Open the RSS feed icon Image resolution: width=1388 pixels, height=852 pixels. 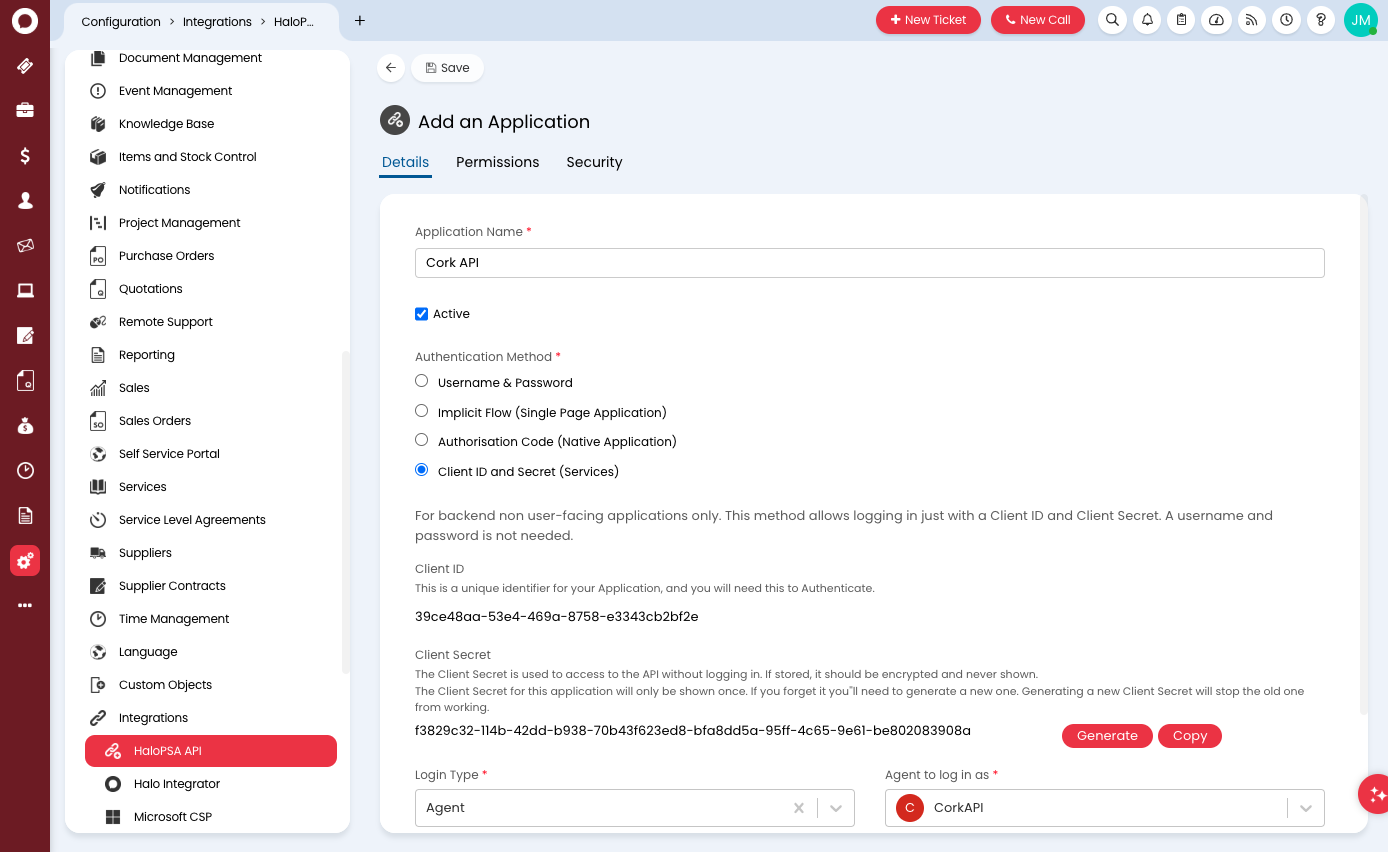coord(1251,20)
